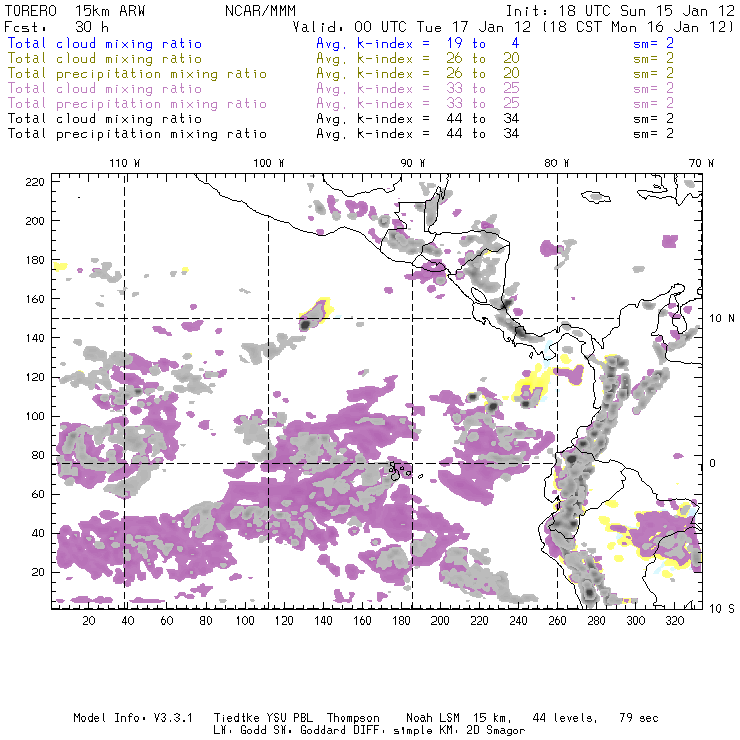The image size is (740, 740).
Task: Click the black 'Total precipitation mixing ratio' legend line
Action: (x=137, y=134)
